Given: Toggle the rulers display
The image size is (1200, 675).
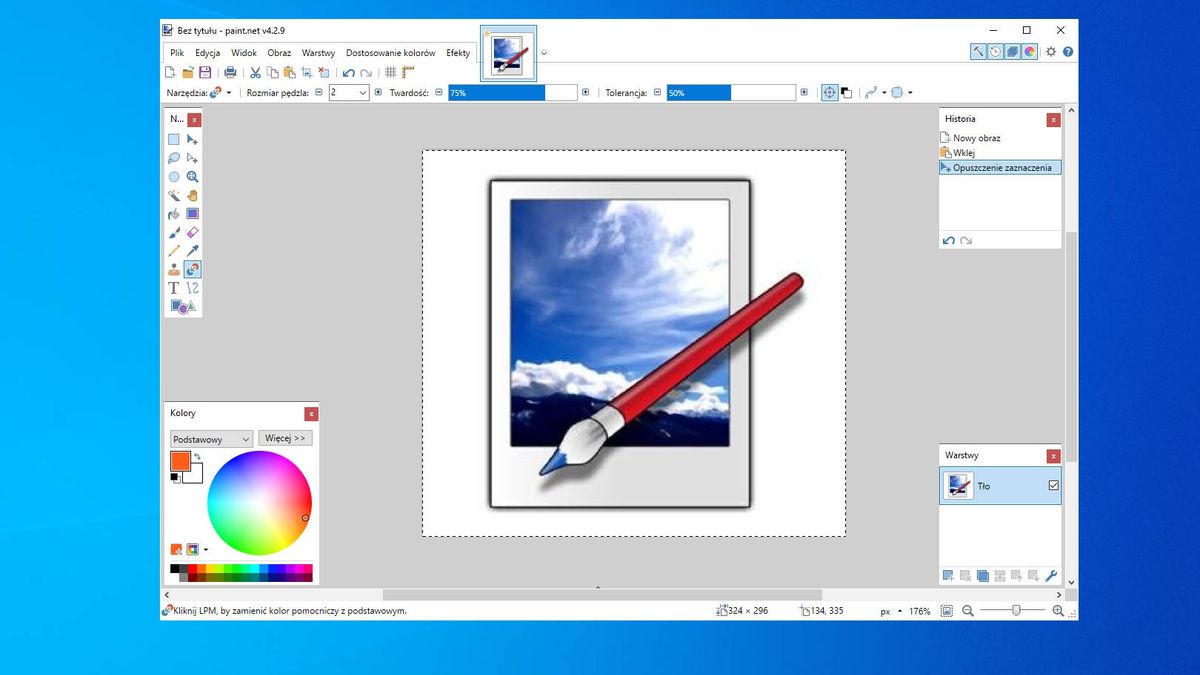Looking at the screenshot, I should (x=408, y=72).
